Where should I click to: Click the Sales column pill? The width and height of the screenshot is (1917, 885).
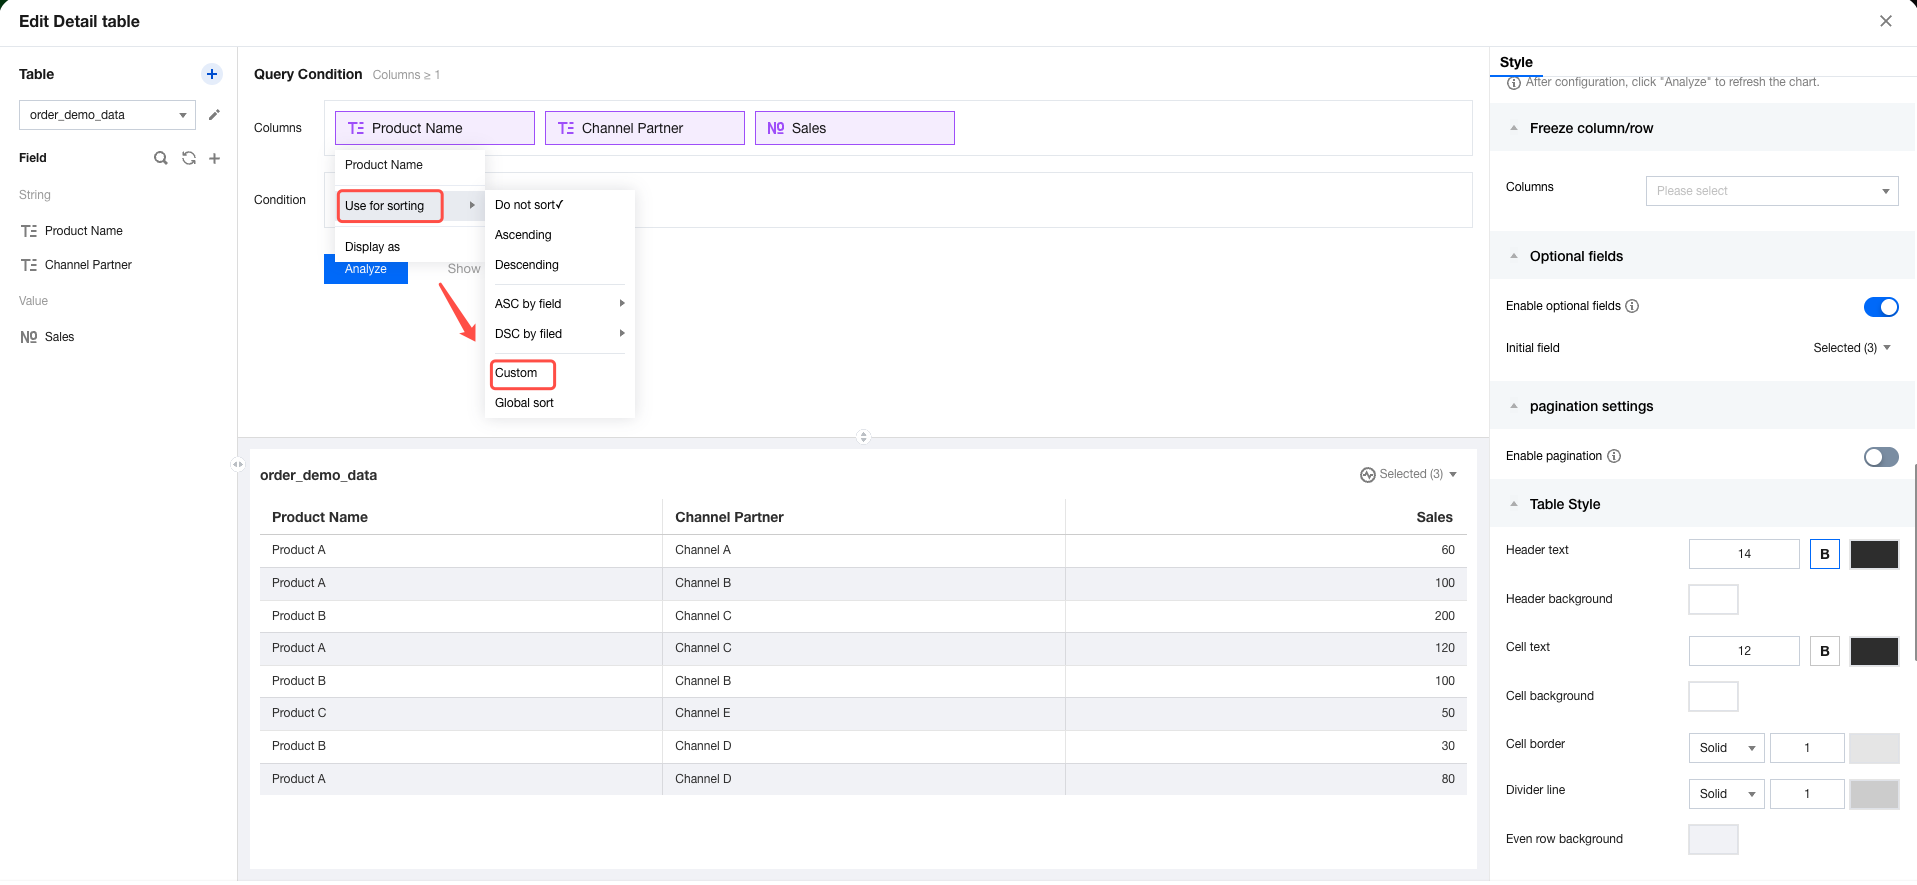pyautogui.click(x=854, y=128)
